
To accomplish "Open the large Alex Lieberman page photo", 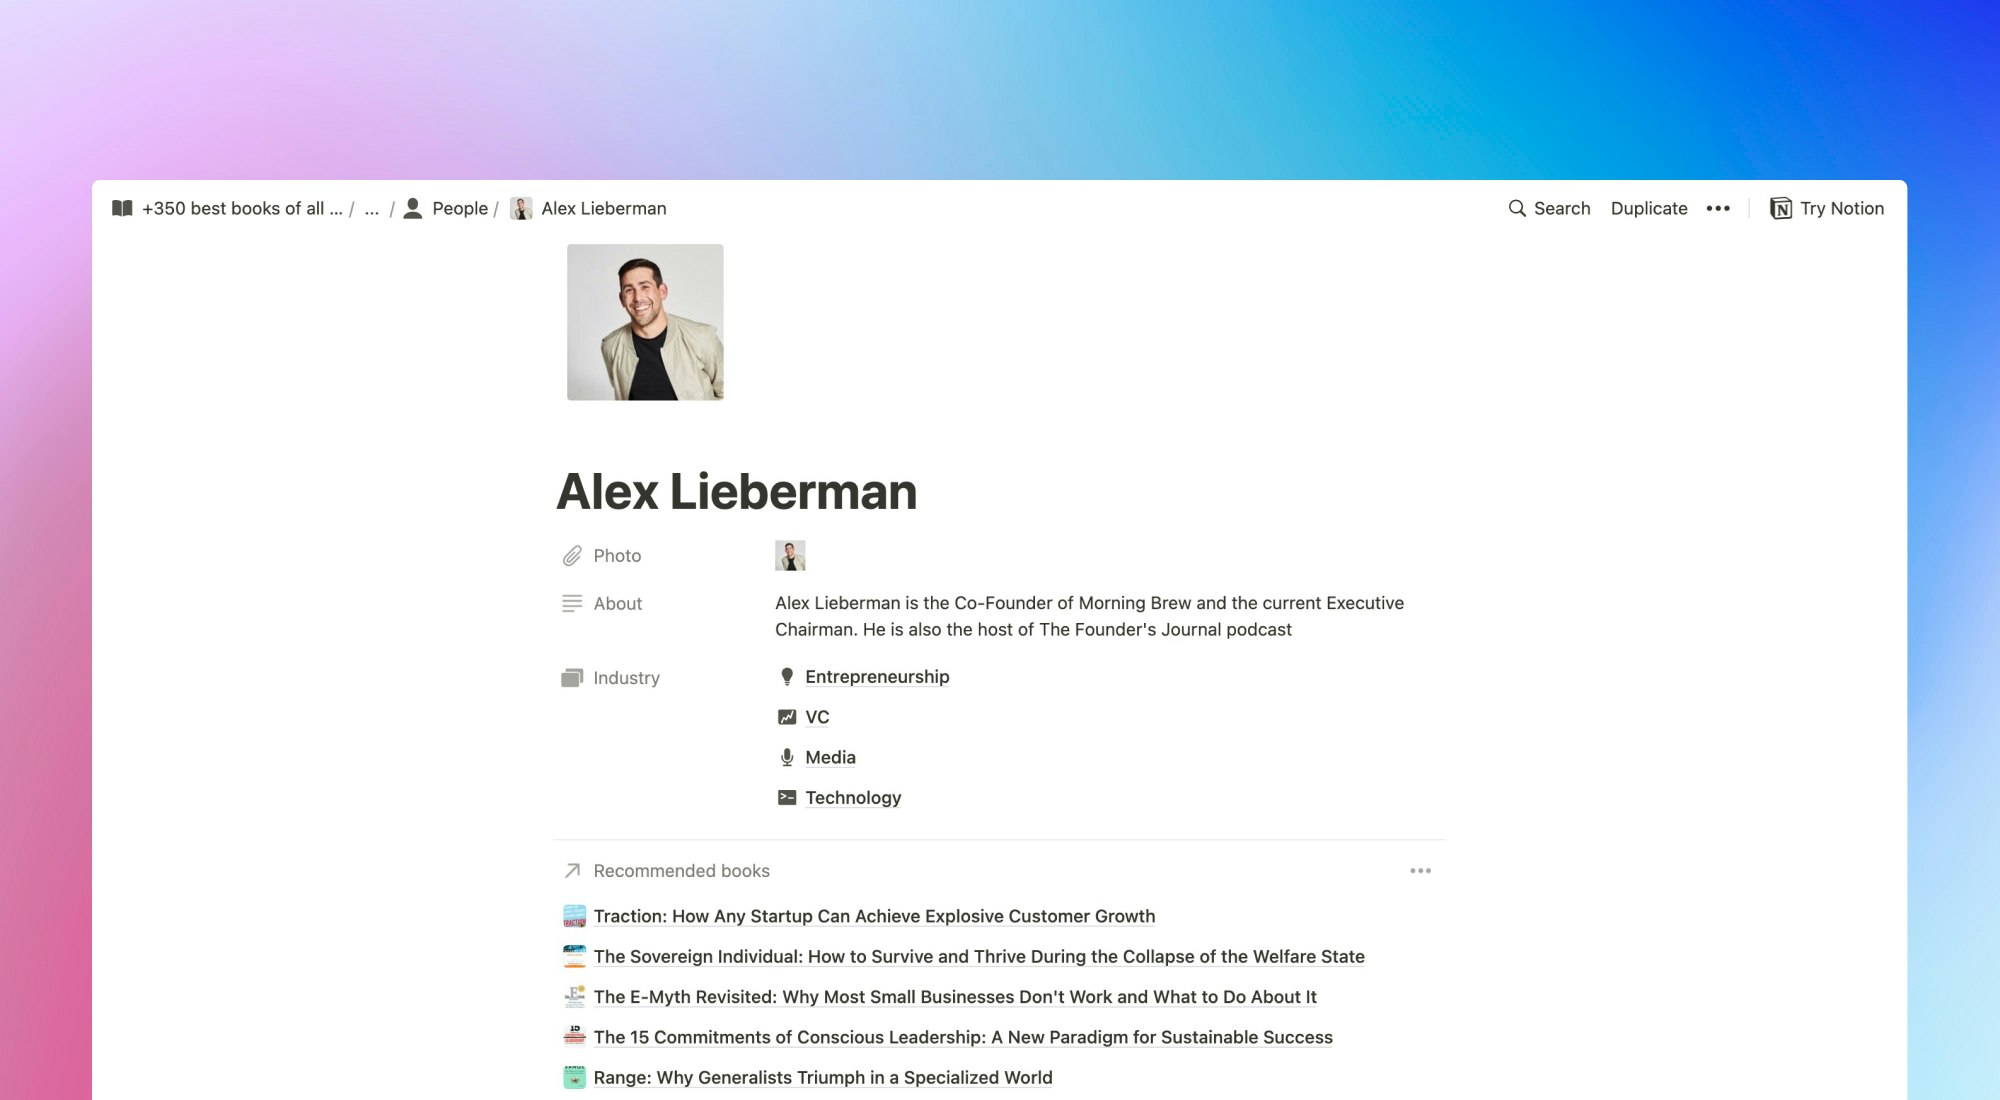I will click(645, 322).
